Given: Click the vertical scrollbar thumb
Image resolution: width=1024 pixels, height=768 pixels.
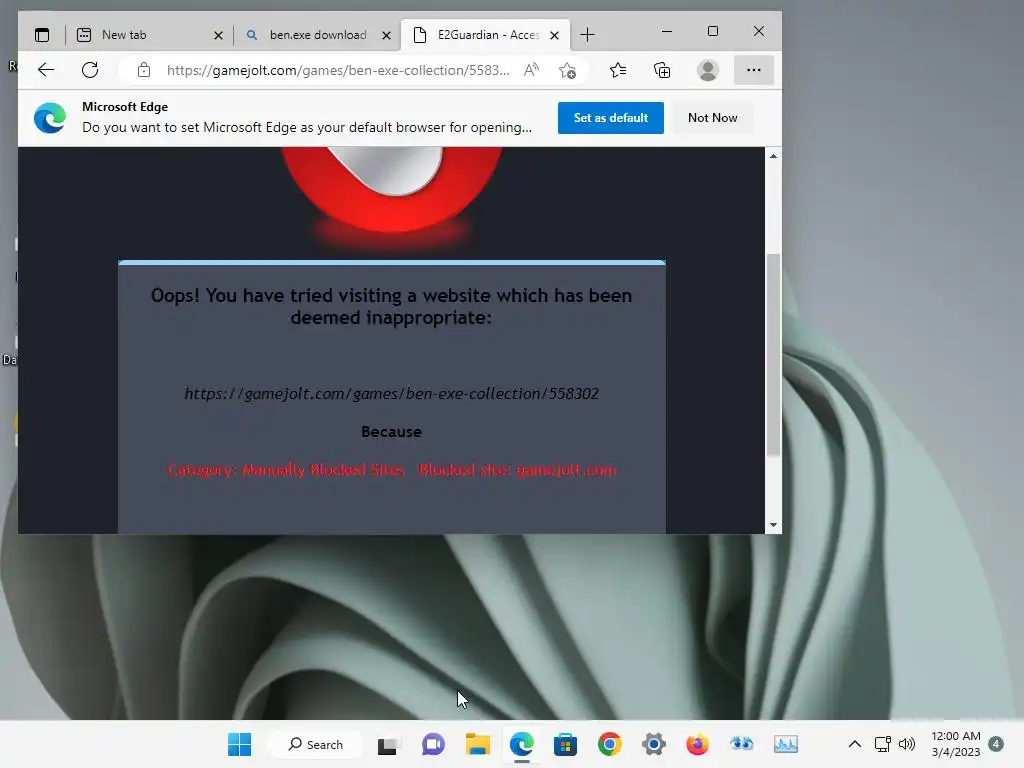Looking at the screenshot, I should 773,355.
